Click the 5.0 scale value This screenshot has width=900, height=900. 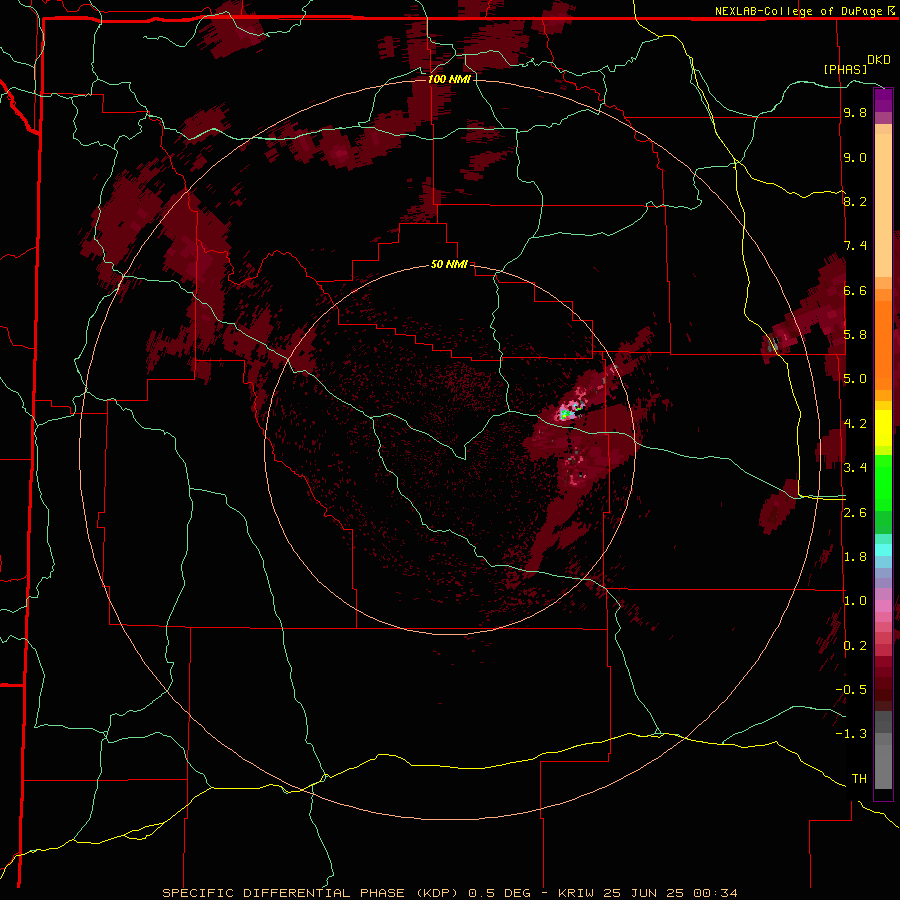click(x=855, y=379)
